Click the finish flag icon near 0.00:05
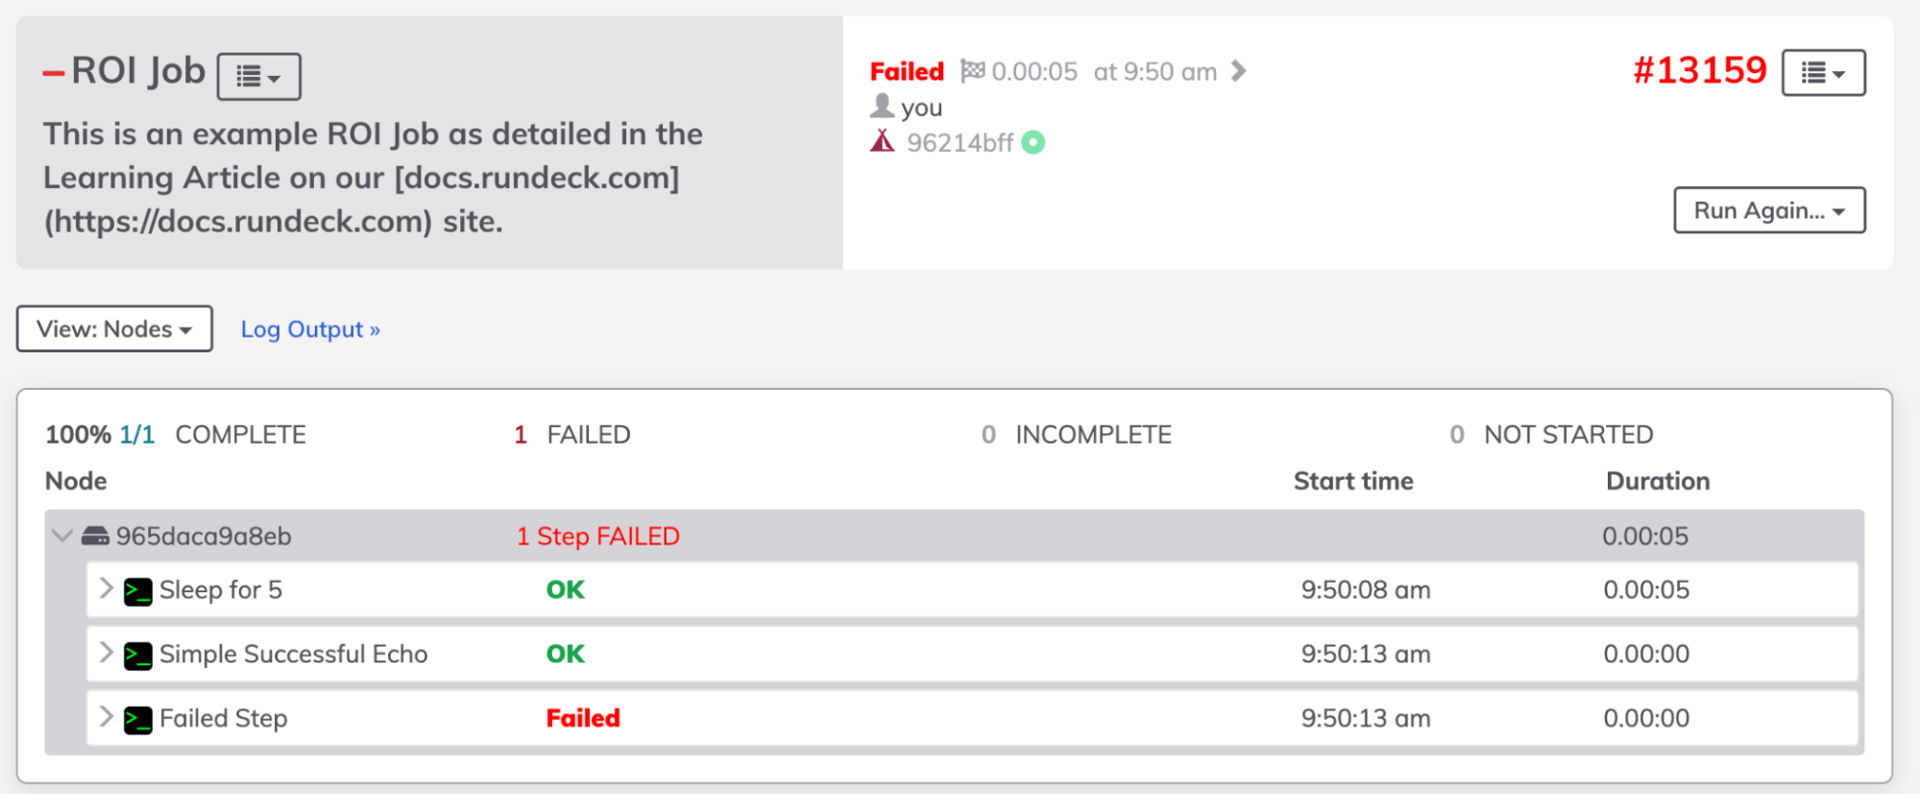This screenshot has height=794, width=1920. 973,70
